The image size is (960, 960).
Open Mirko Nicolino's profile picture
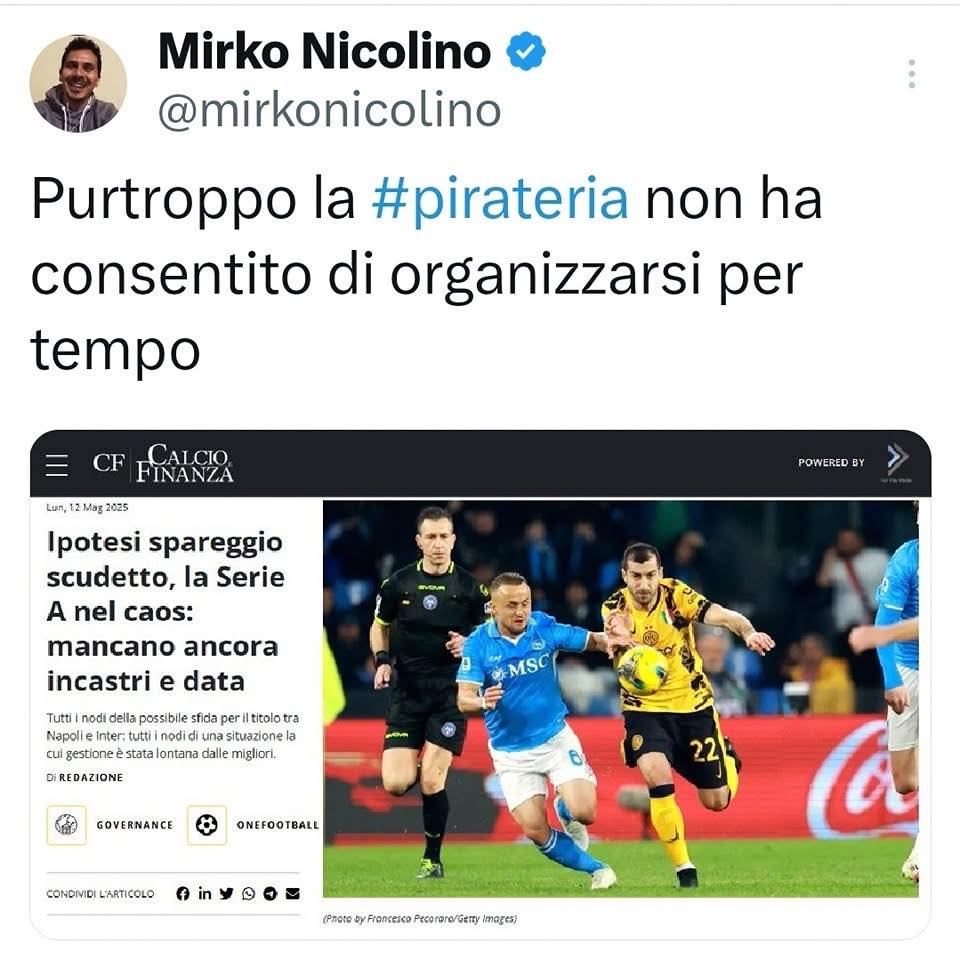pyautogui.click(x=78, y=83)
